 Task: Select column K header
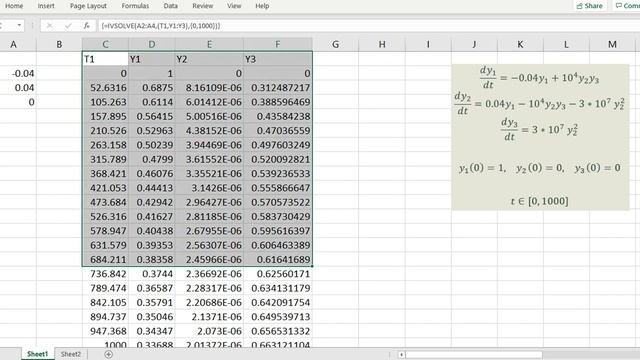pyautogui.click(x=520, y=44)
